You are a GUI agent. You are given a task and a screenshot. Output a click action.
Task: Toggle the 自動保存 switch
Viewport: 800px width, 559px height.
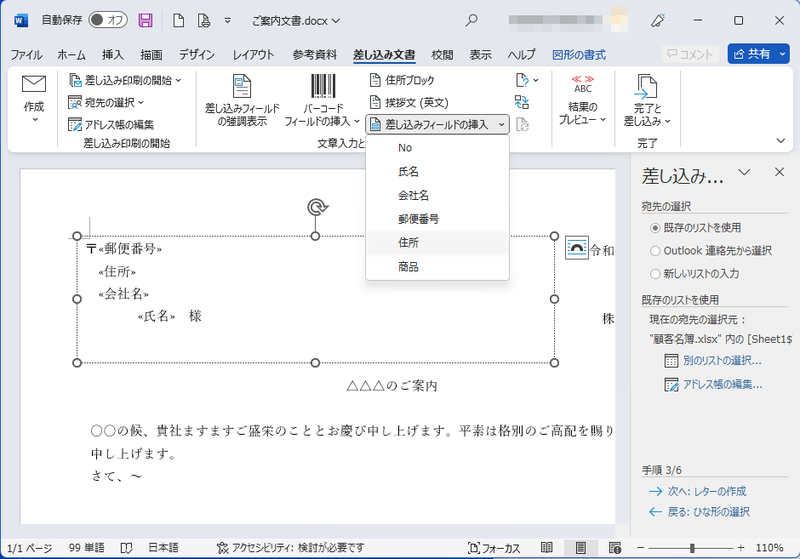[108, 20]
